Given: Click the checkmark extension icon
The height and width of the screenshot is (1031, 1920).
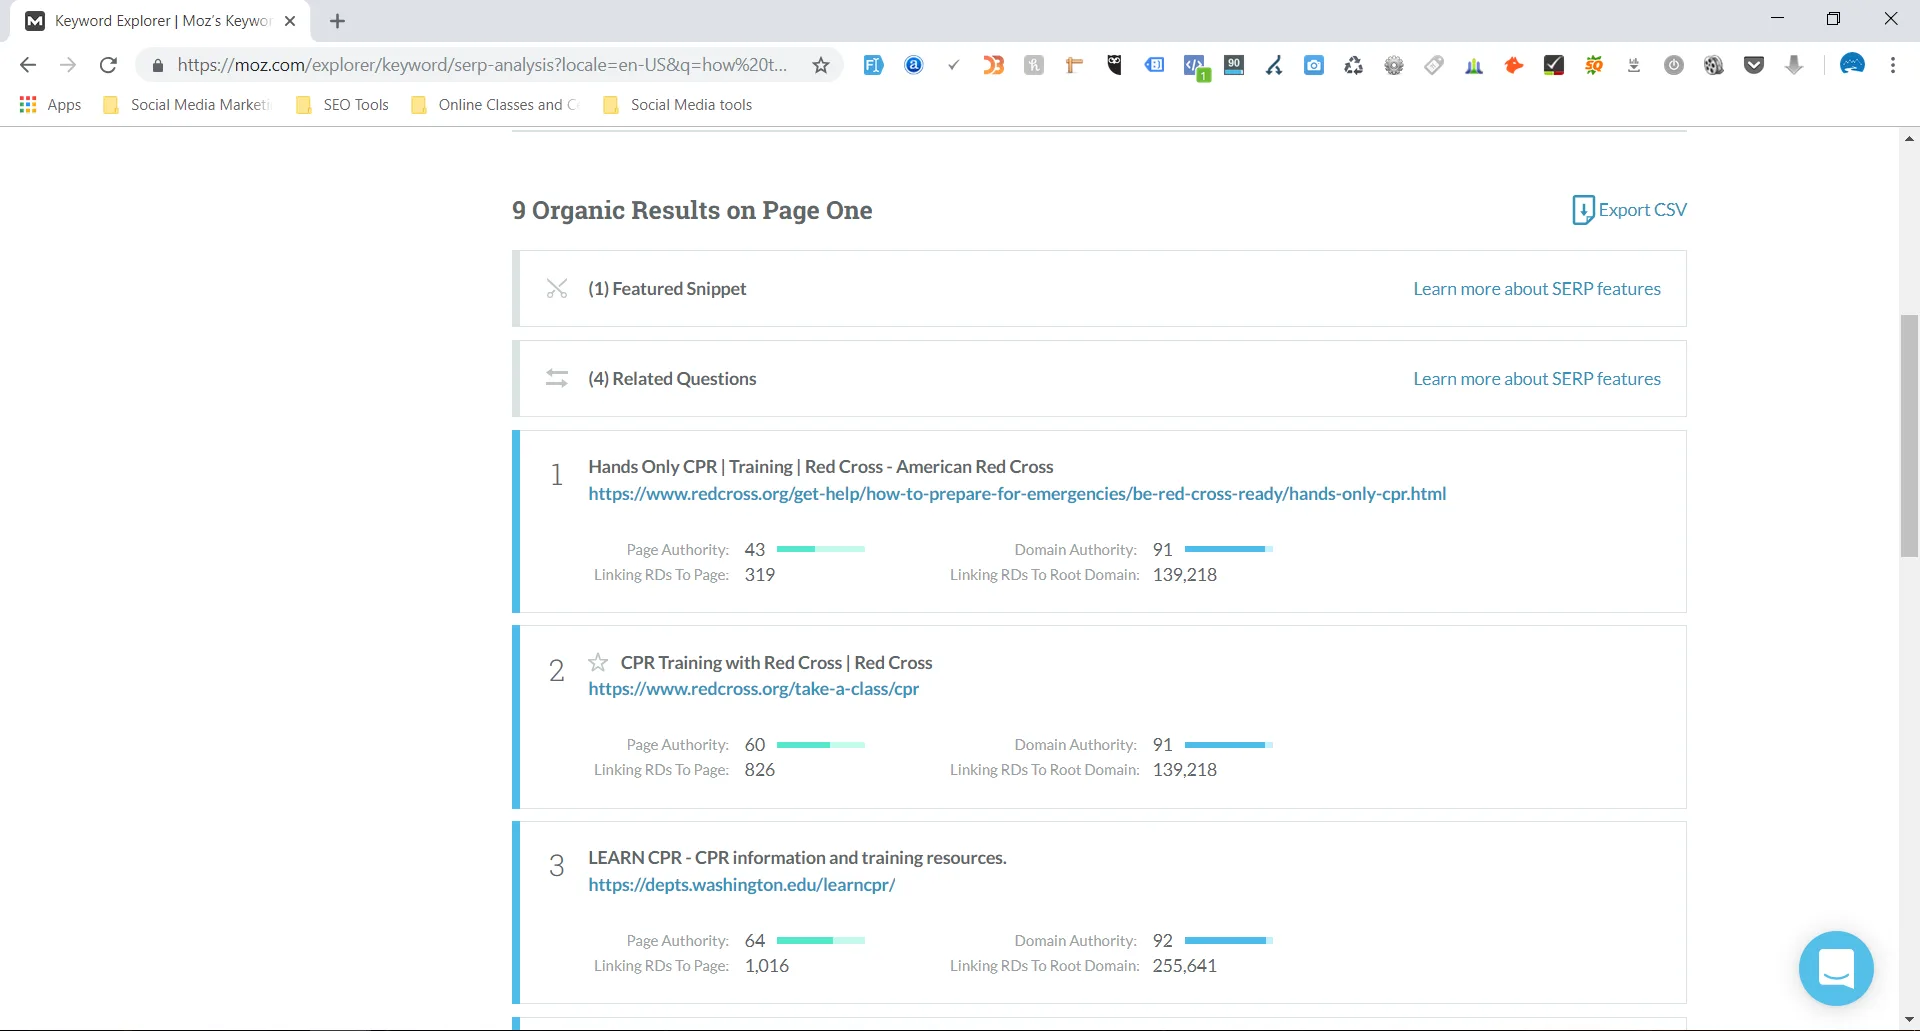Looking at the screenshot, I should point(953,65).
